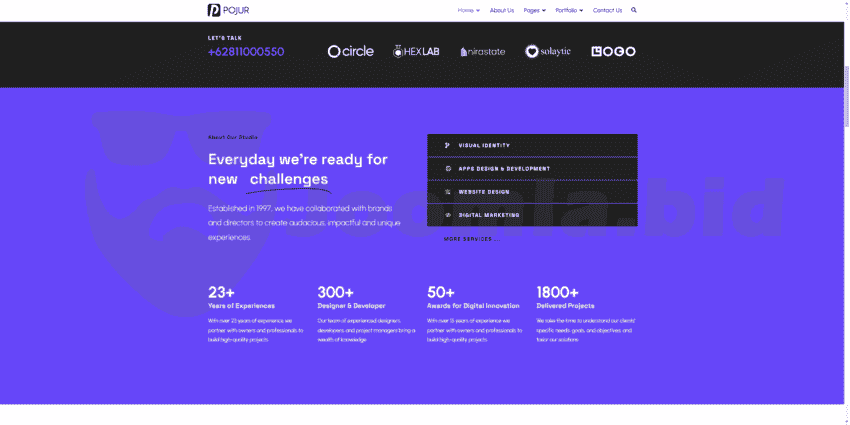Click the icon beside Digital Marketing
850x425 pixels.
click(447, 215)
